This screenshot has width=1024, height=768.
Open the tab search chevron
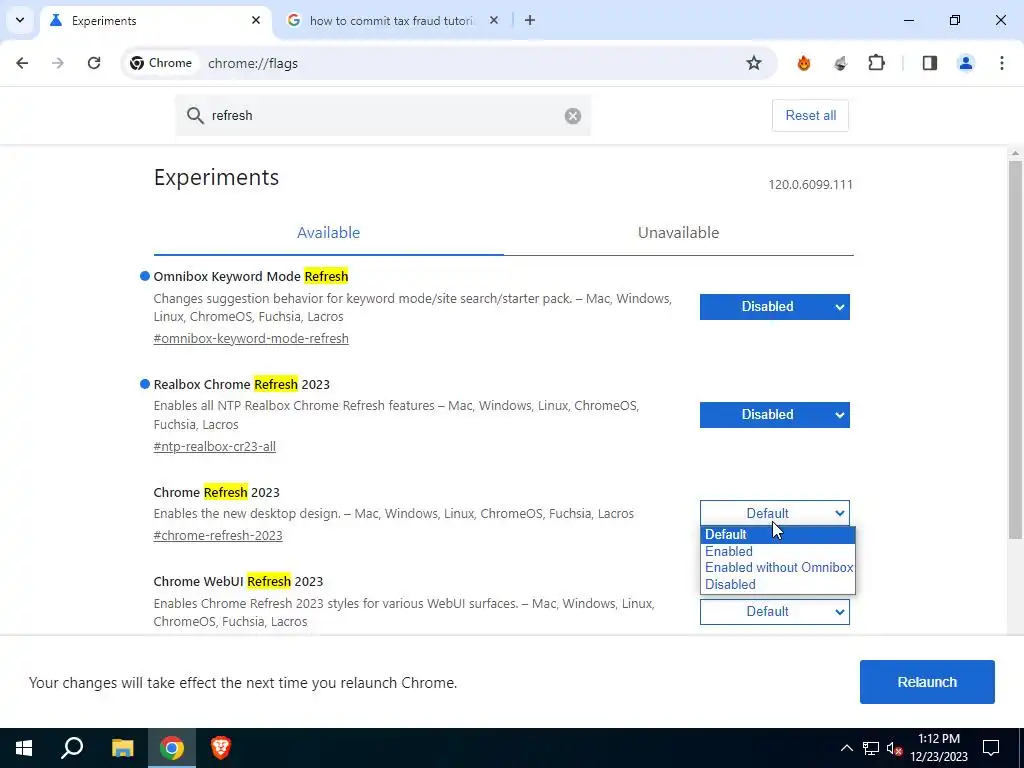click(20, 20)
